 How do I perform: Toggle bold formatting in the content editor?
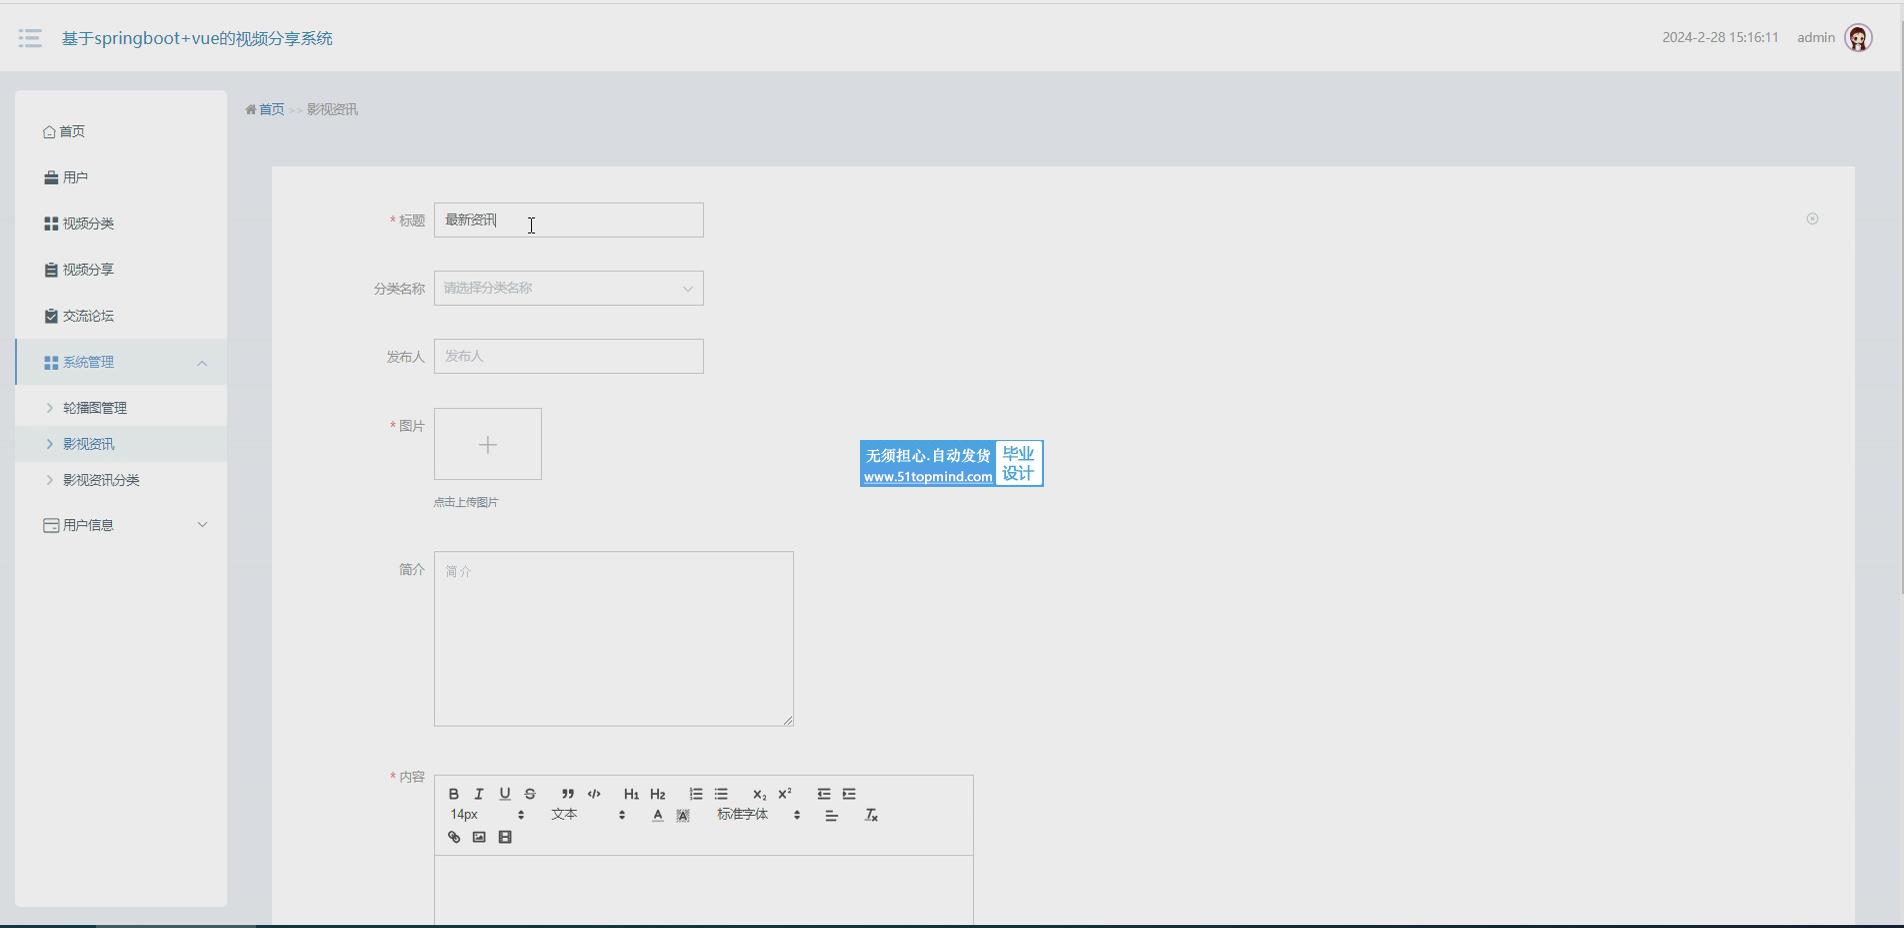pos(454,794)
